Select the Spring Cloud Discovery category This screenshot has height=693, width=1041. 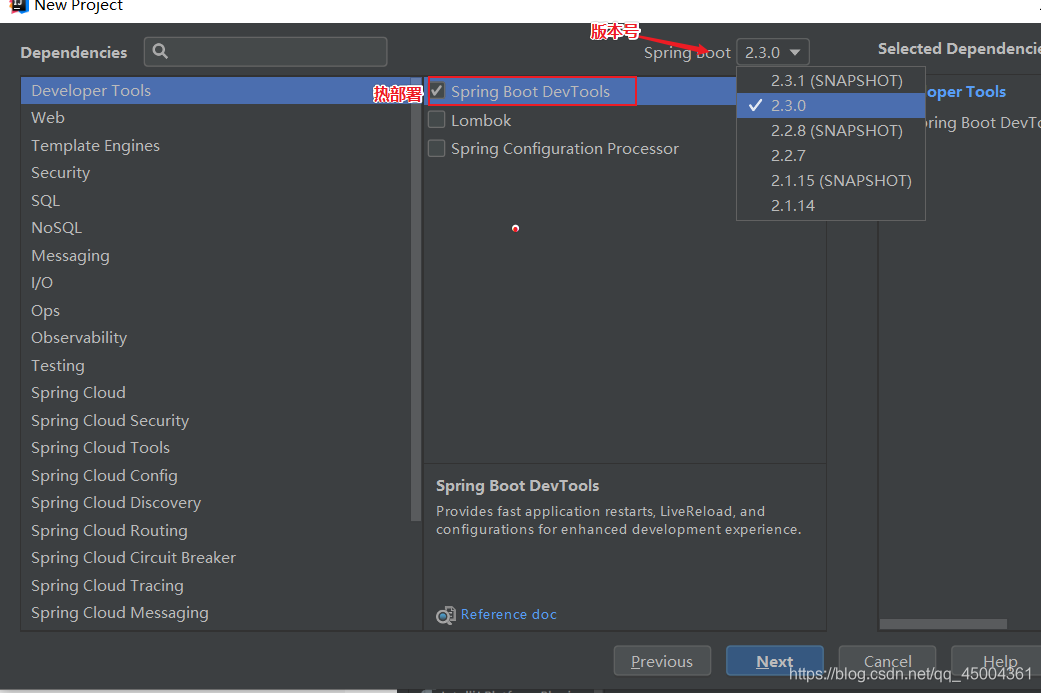pyautogui.click(x=216, y=503)
